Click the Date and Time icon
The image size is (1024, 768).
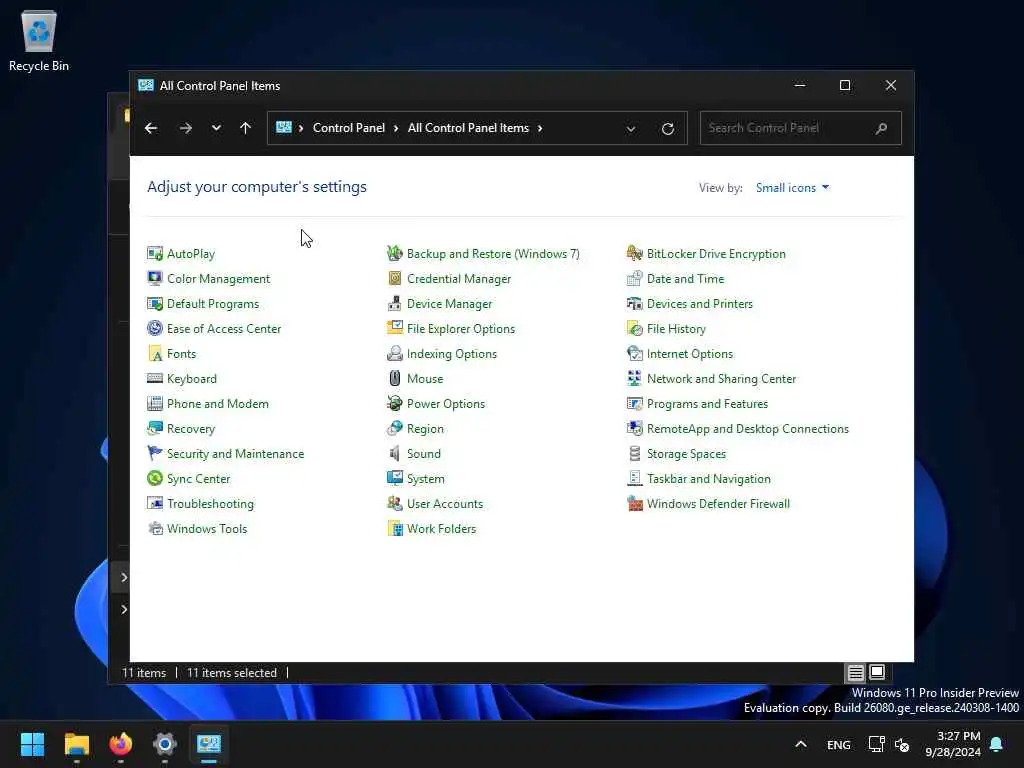pyautogui.click(x=634, y=278)
